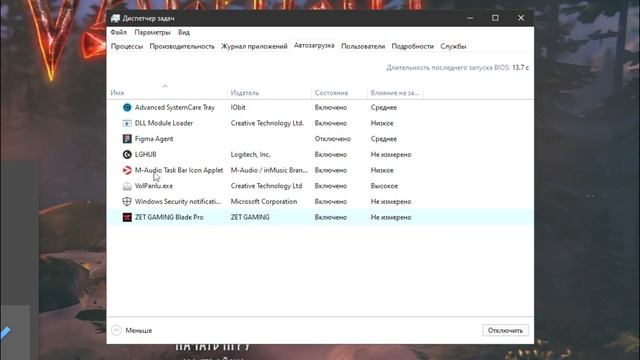The height and width of the screenshot is (360, 640).
Task: Sort by the Состояние column header
Action: 331,93
